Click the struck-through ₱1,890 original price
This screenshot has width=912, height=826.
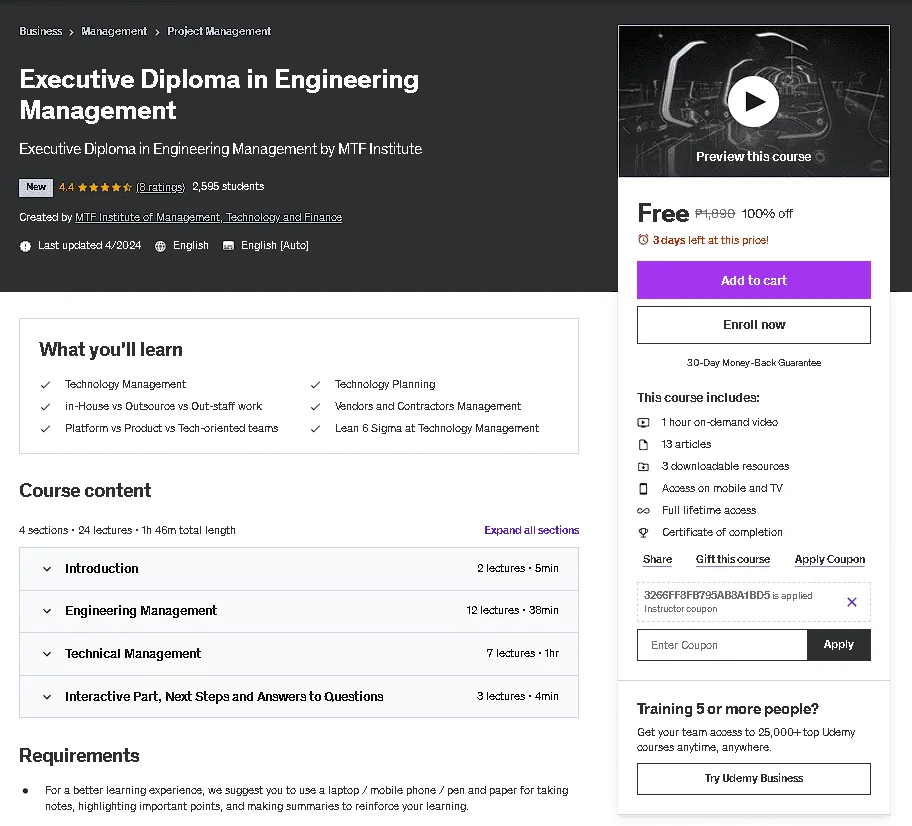point(715,214)
